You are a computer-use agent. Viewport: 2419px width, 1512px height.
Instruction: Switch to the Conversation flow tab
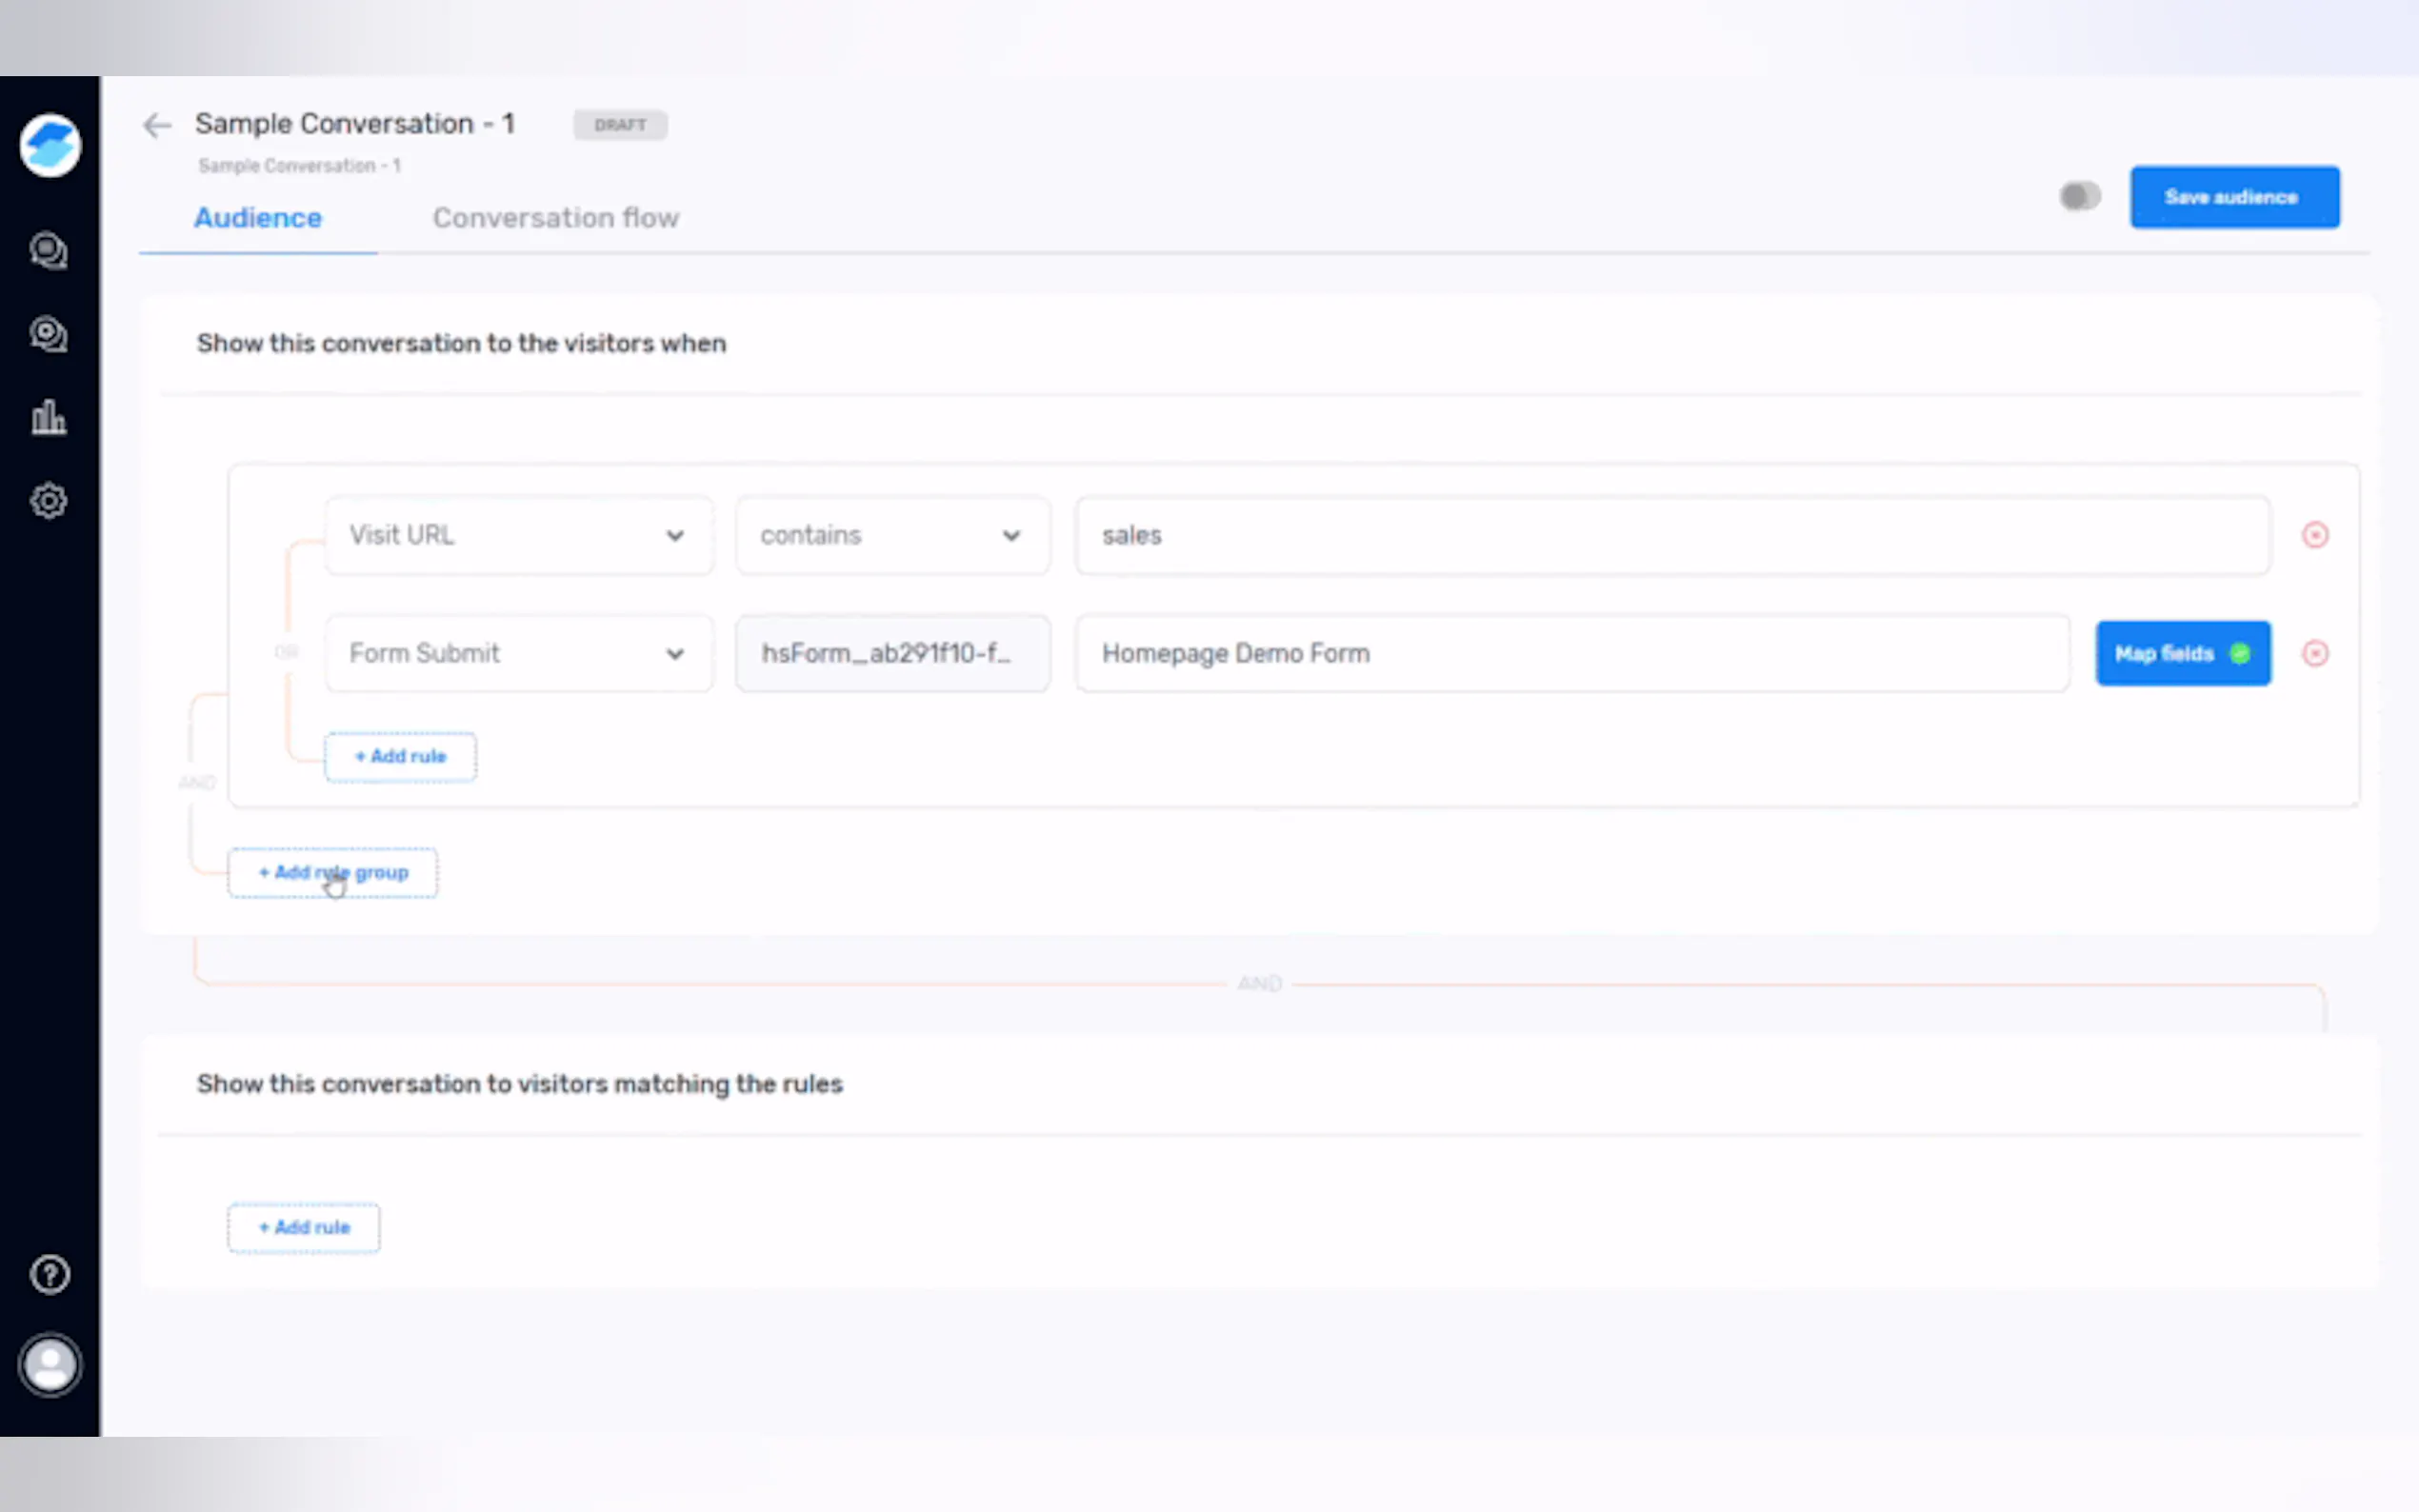click(555, 218)
